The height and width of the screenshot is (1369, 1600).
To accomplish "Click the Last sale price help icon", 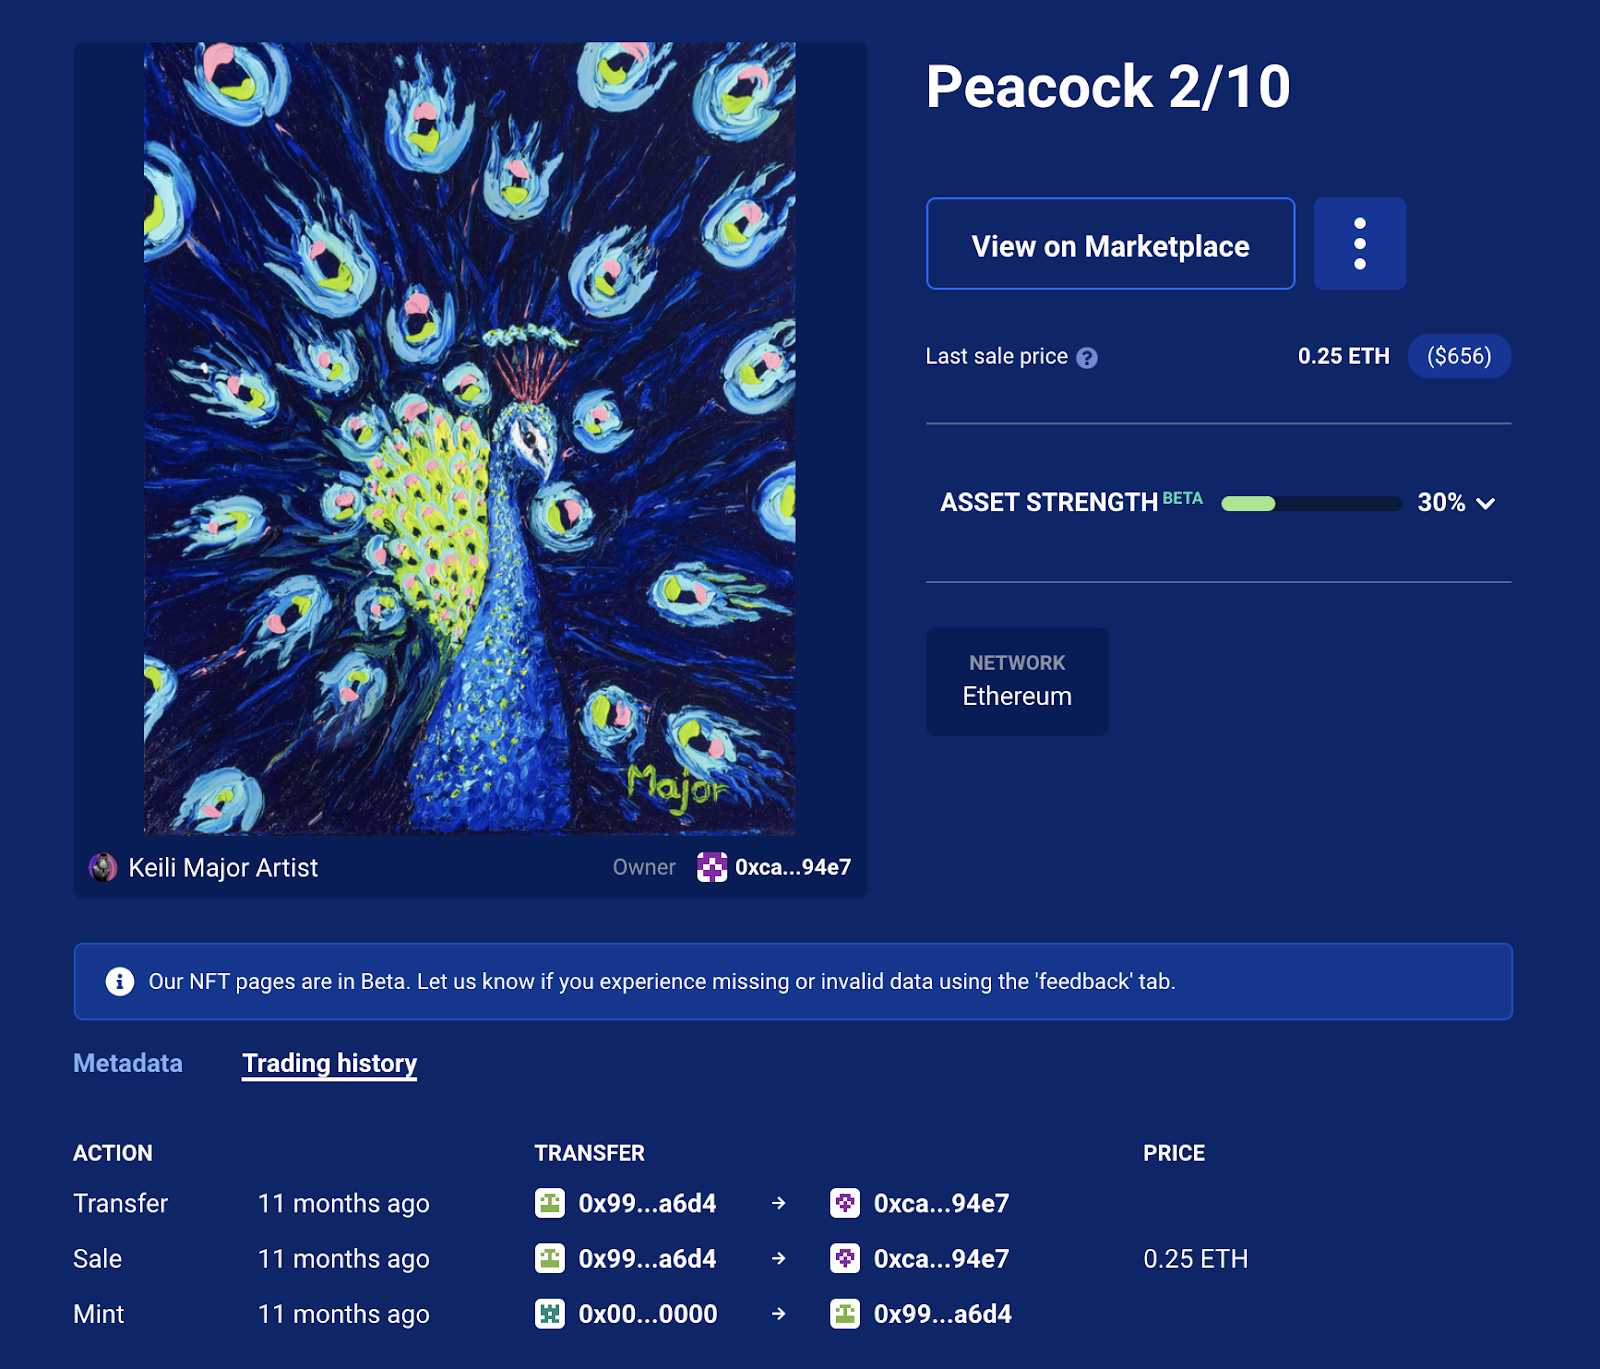I will coord(1087,358).
